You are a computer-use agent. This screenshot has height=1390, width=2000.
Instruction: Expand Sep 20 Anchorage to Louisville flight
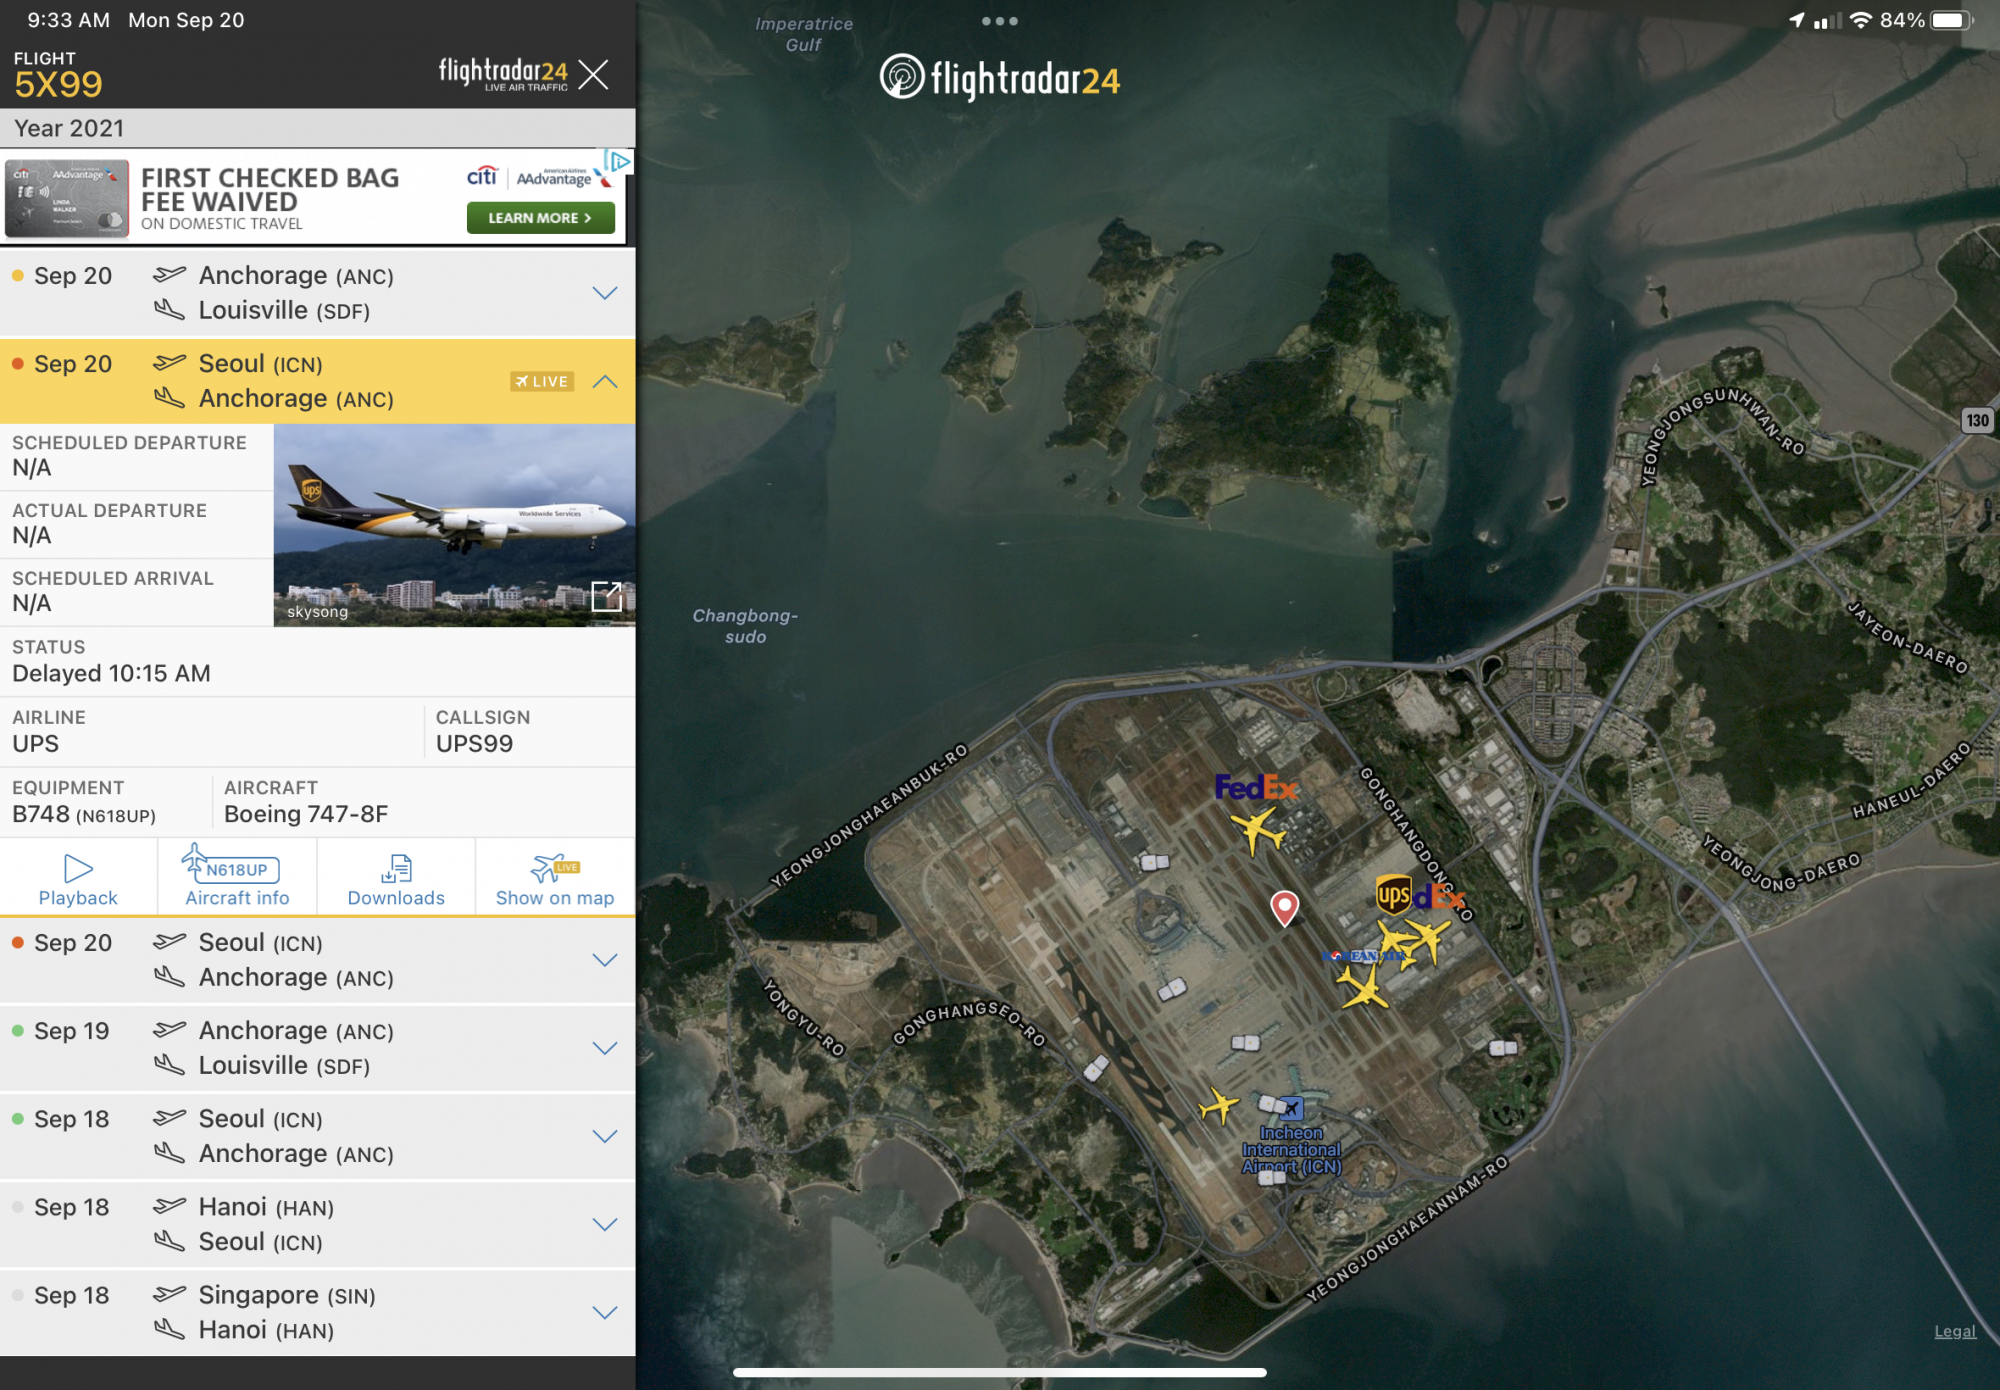(605, 293)
